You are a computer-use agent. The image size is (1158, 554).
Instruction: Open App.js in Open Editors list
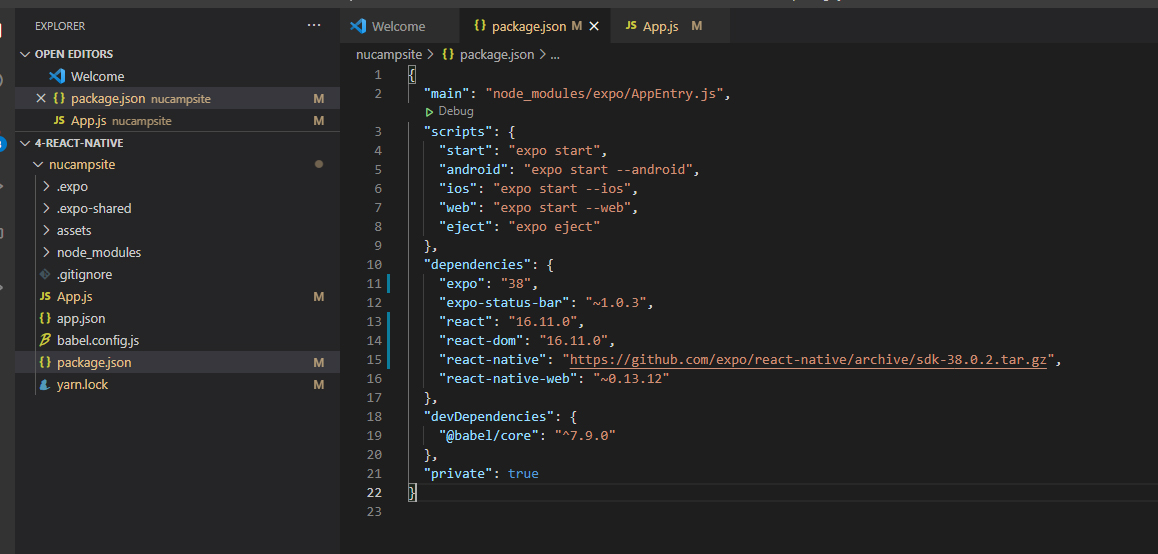(89, 120)
